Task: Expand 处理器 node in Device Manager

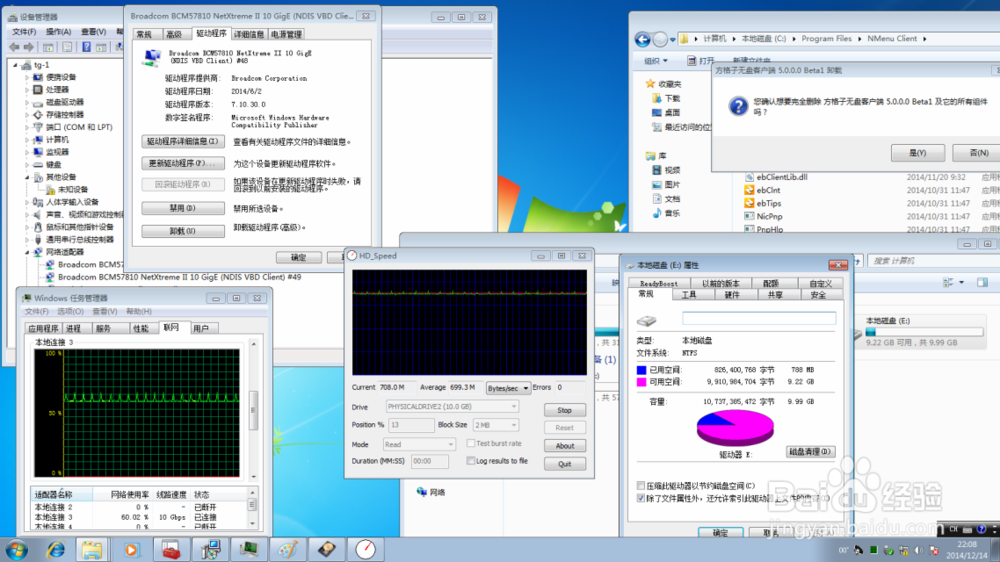Action: coord(27,90)
